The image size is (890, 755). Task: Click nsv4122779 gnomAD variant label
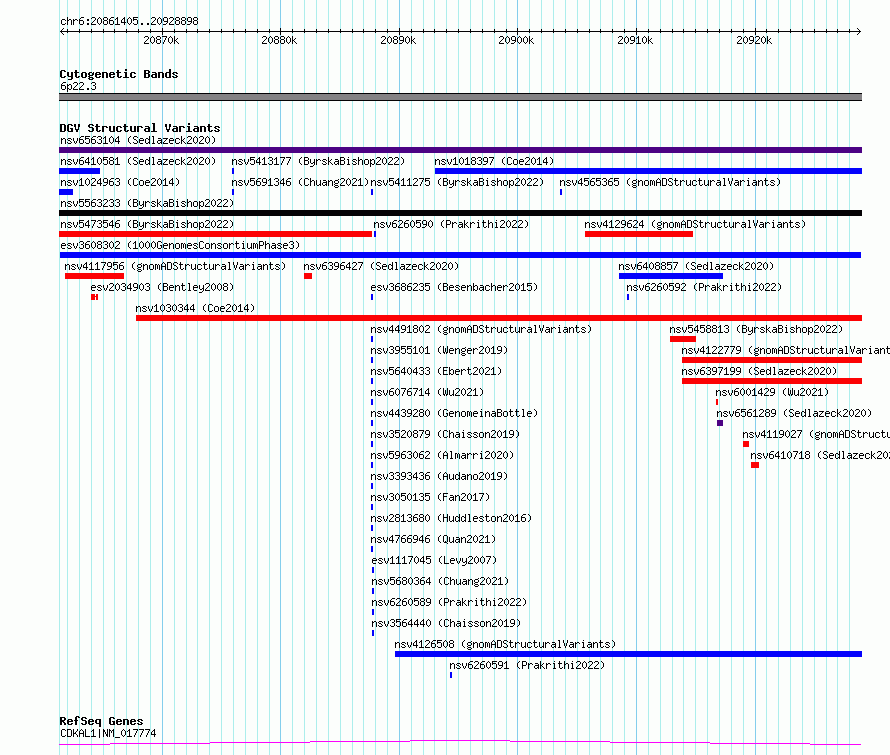pyautogui.click(x=786, y=350)
